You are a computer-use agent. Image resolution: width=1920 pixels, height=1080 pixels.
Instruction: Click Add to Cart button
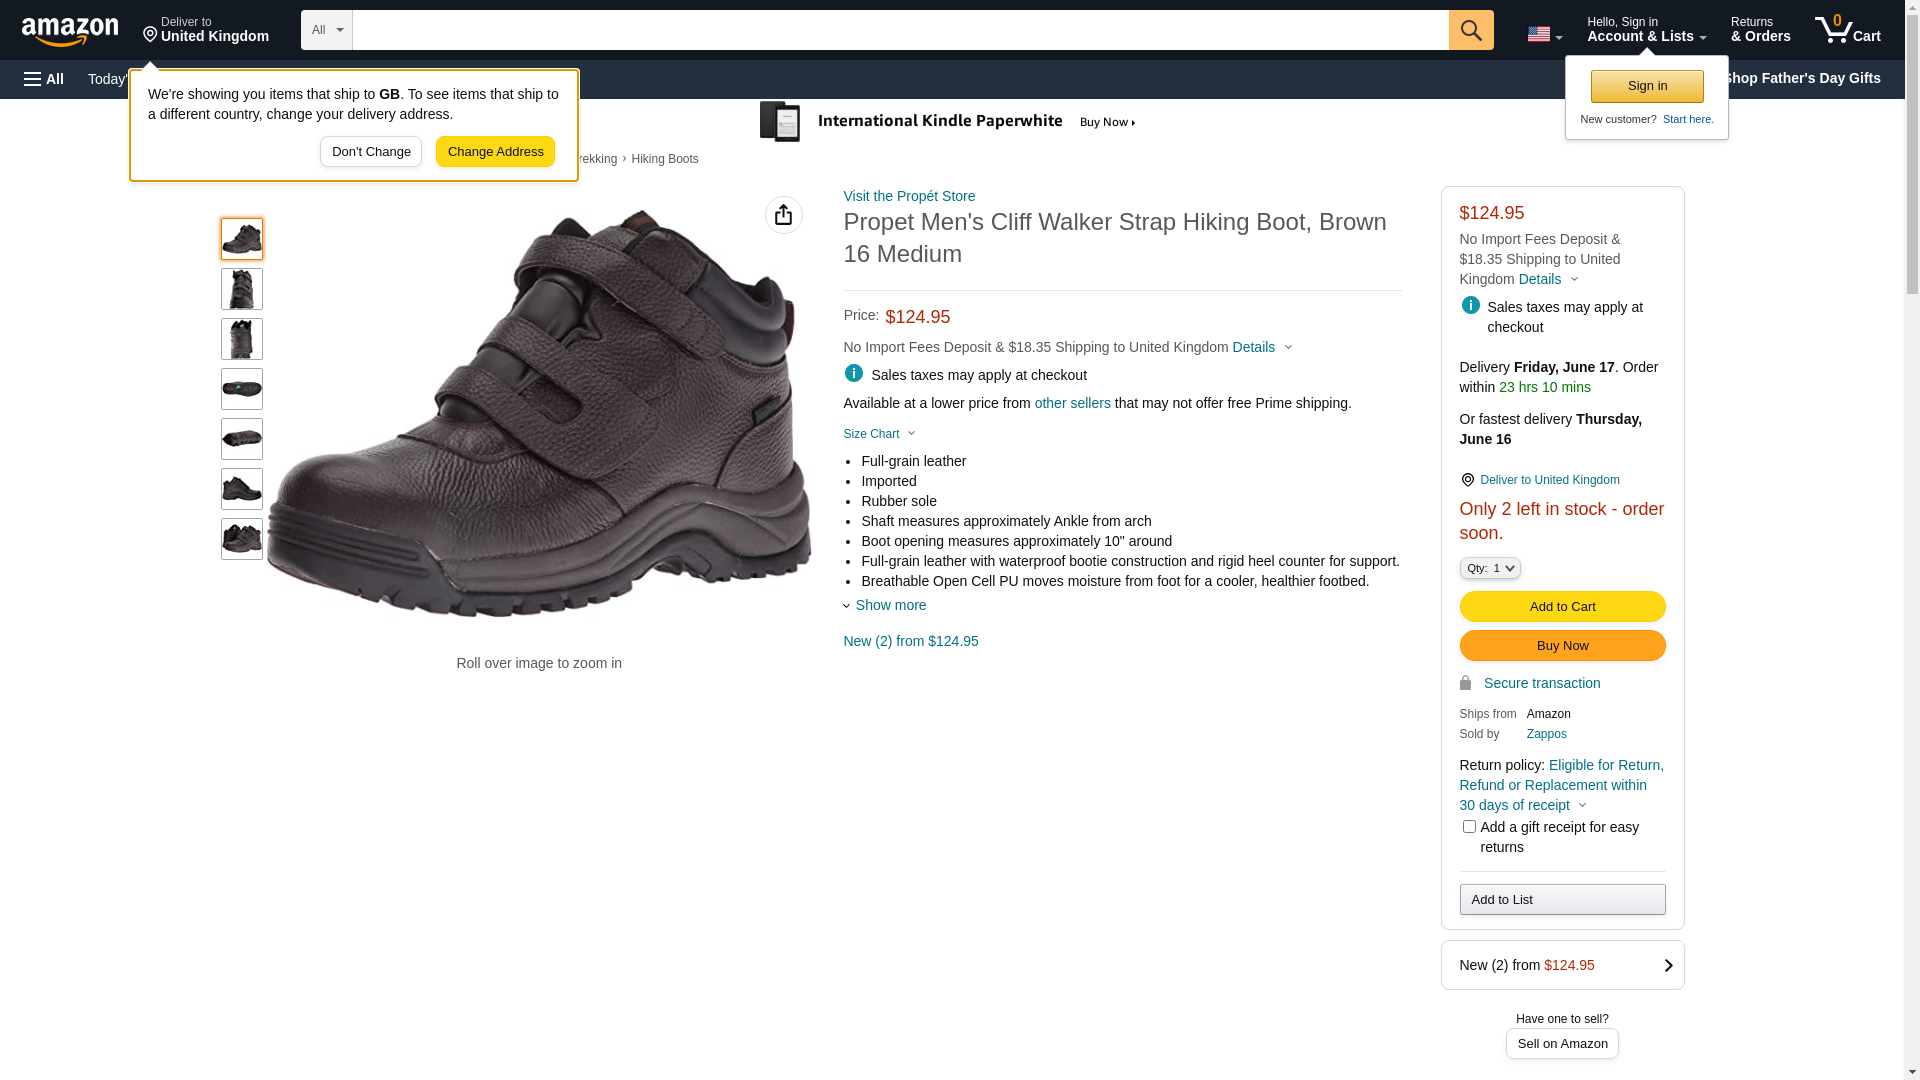click(x=1562, y=606)
